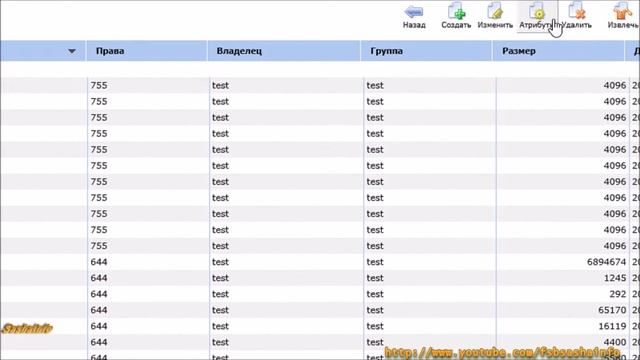Toggle sort arrow in first column header
The image size is (640, 360).
point(72,51)
